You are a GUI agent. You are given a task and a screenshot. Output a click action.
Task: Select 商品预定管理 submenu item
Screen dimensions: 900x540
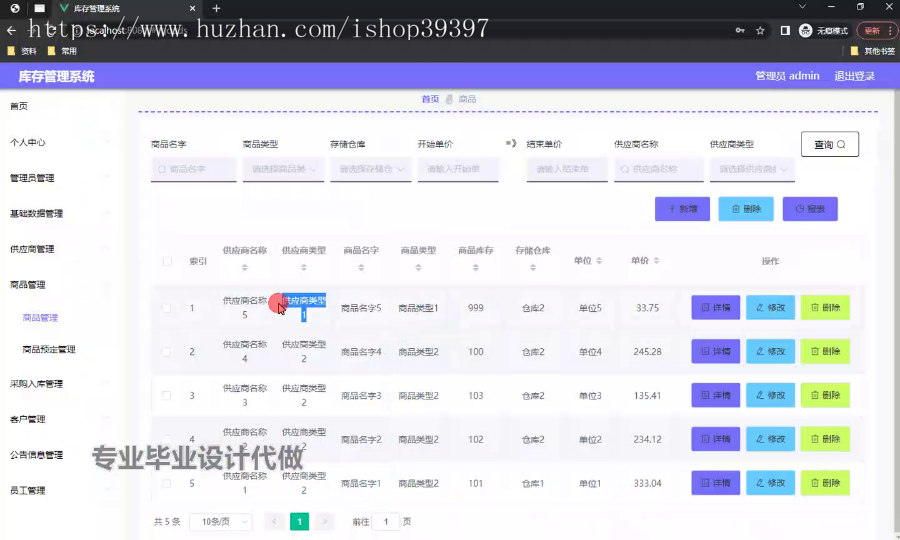[x=49, y=349]
